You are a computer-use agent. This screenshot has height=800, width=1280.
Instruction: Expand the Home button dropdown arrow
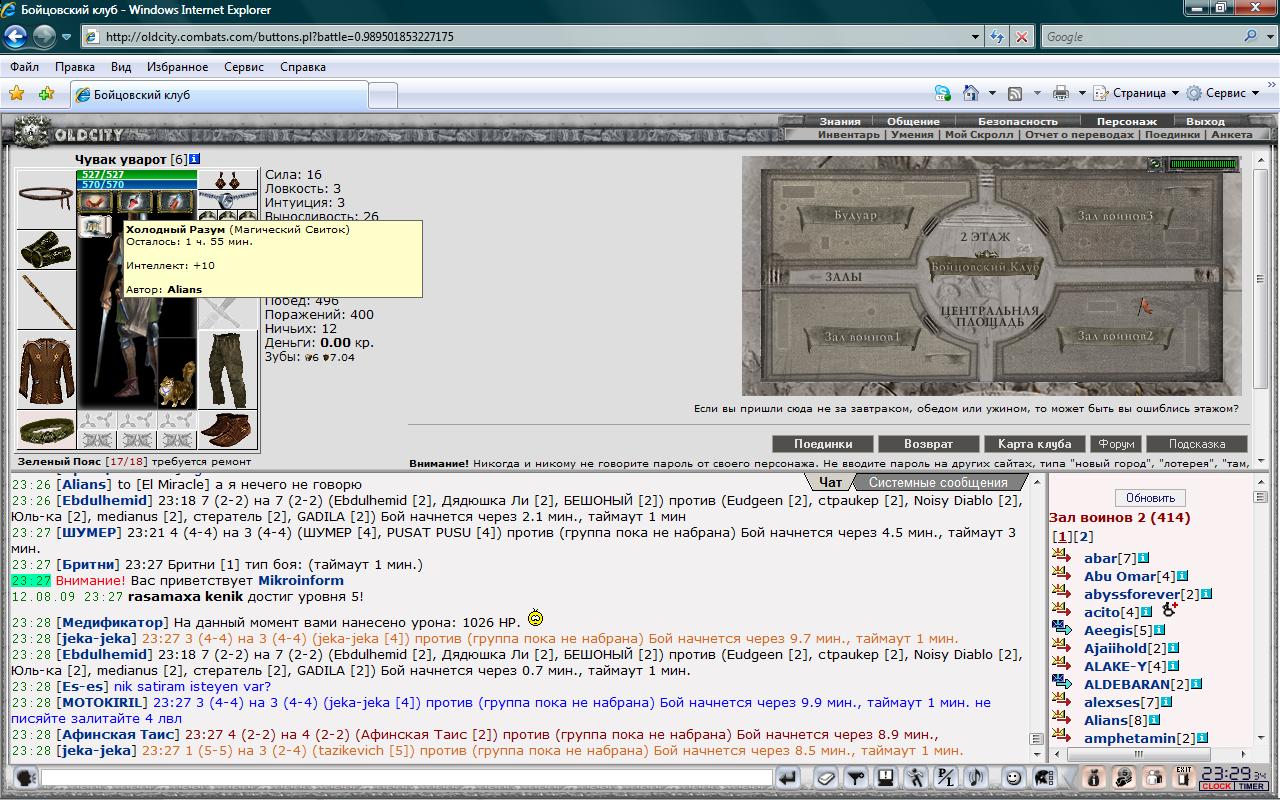[992, 93]
